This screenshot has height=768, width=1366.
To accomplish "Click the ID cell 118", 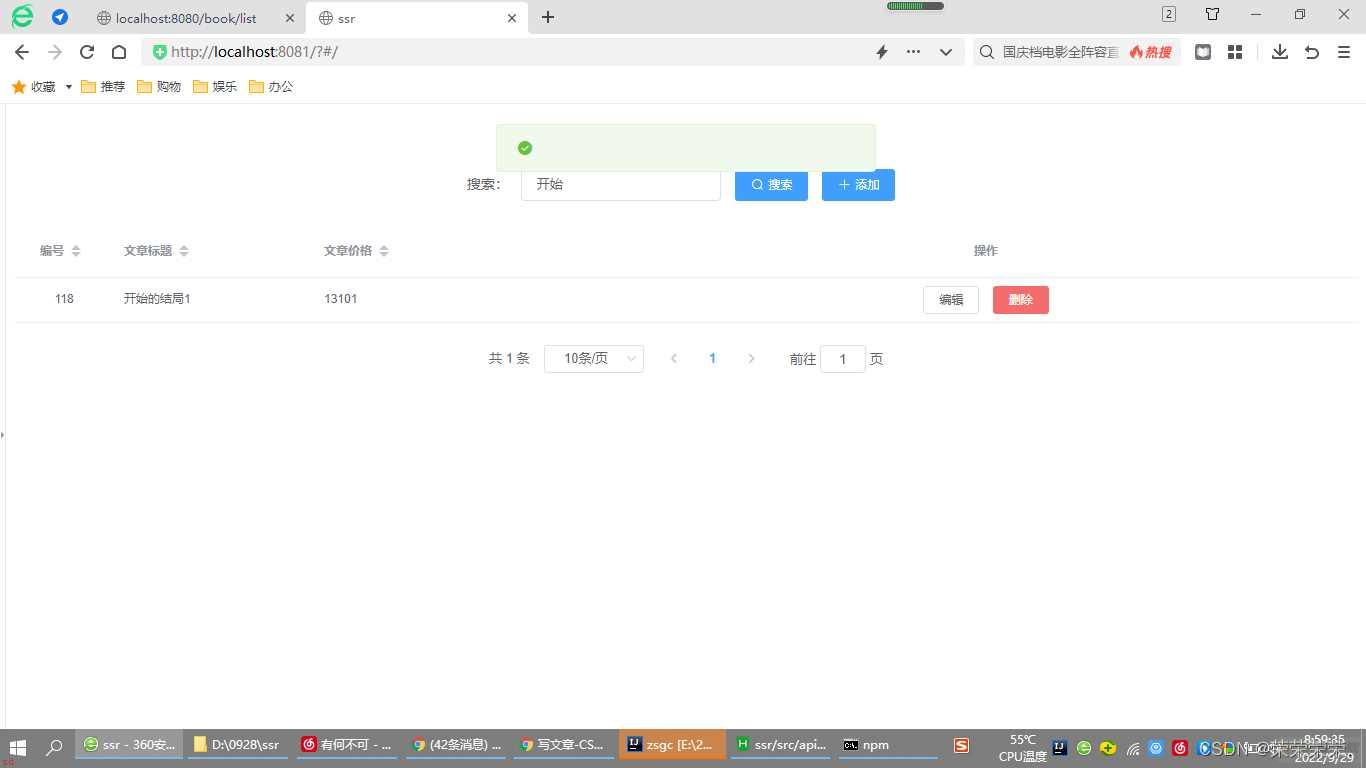I will point(64,299).
